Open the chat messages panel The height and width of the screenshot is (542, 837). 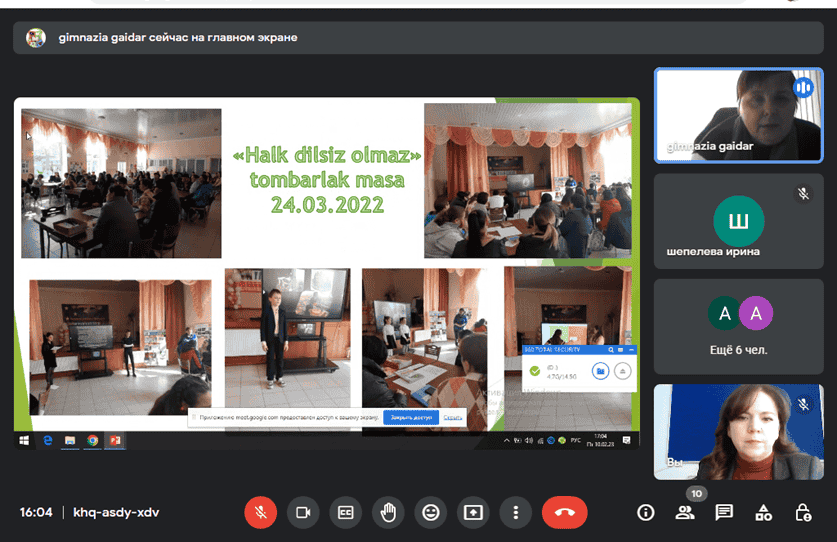(x=724, y=512)
